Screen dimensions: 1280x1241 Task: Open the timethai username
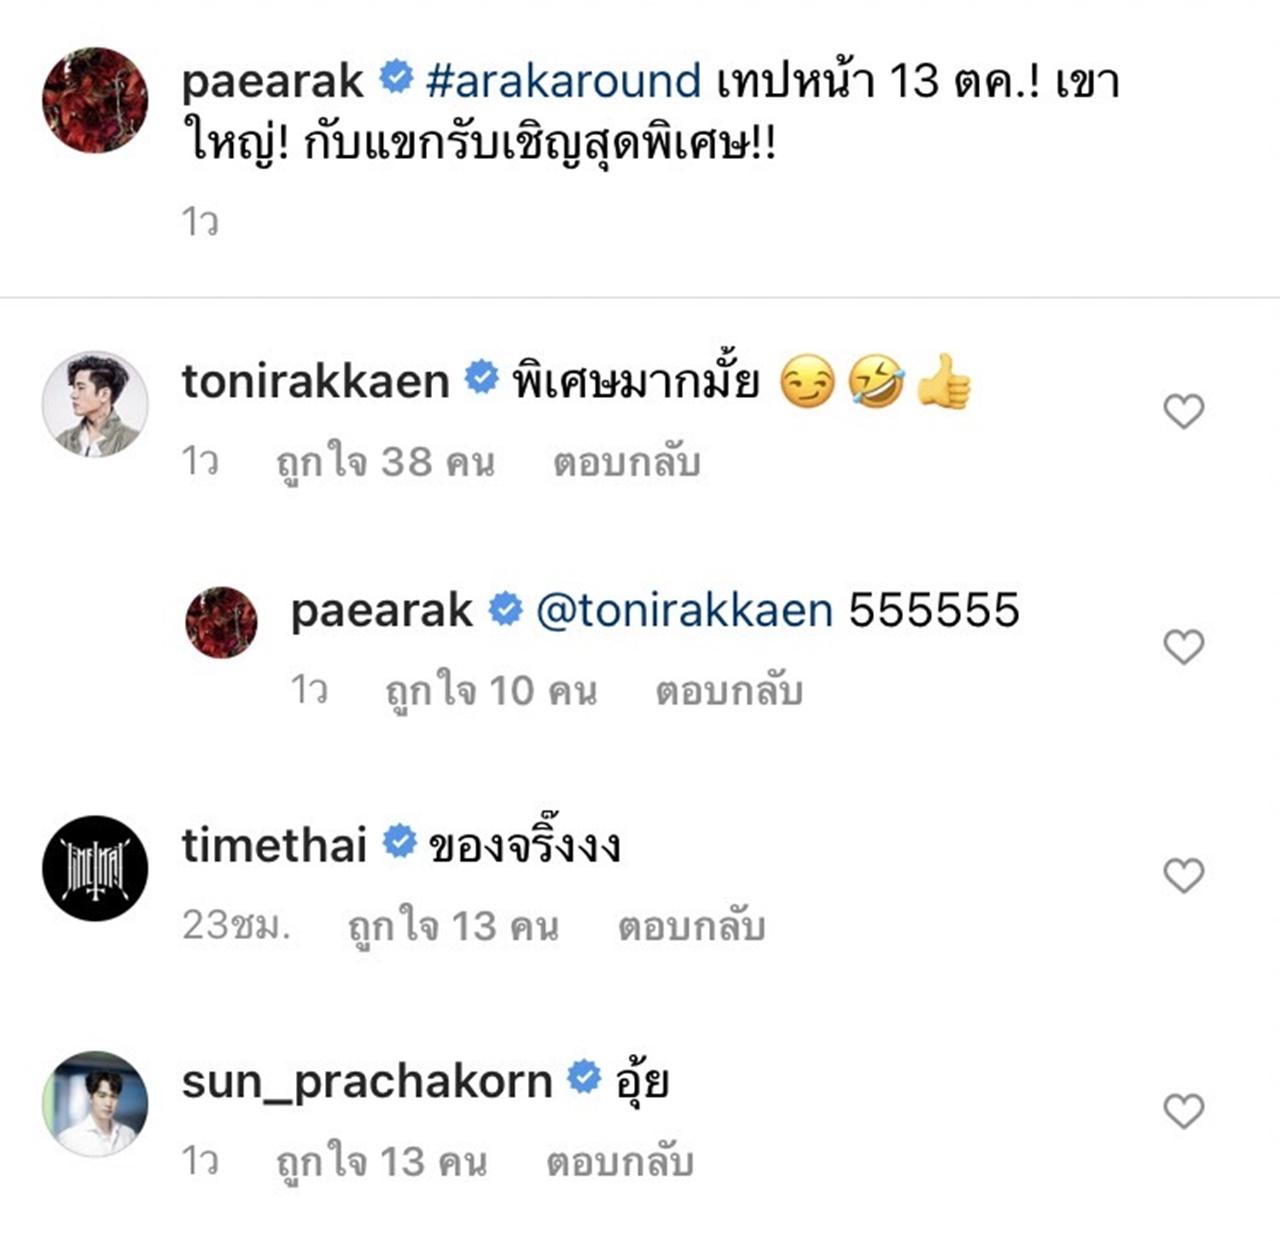pos(274,846)
